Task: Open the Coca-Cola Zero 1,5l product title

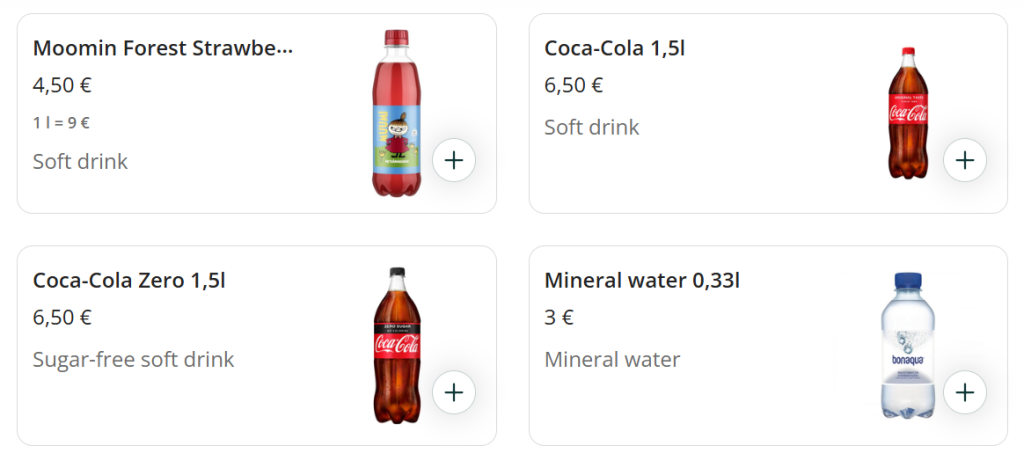Action: 129,280
